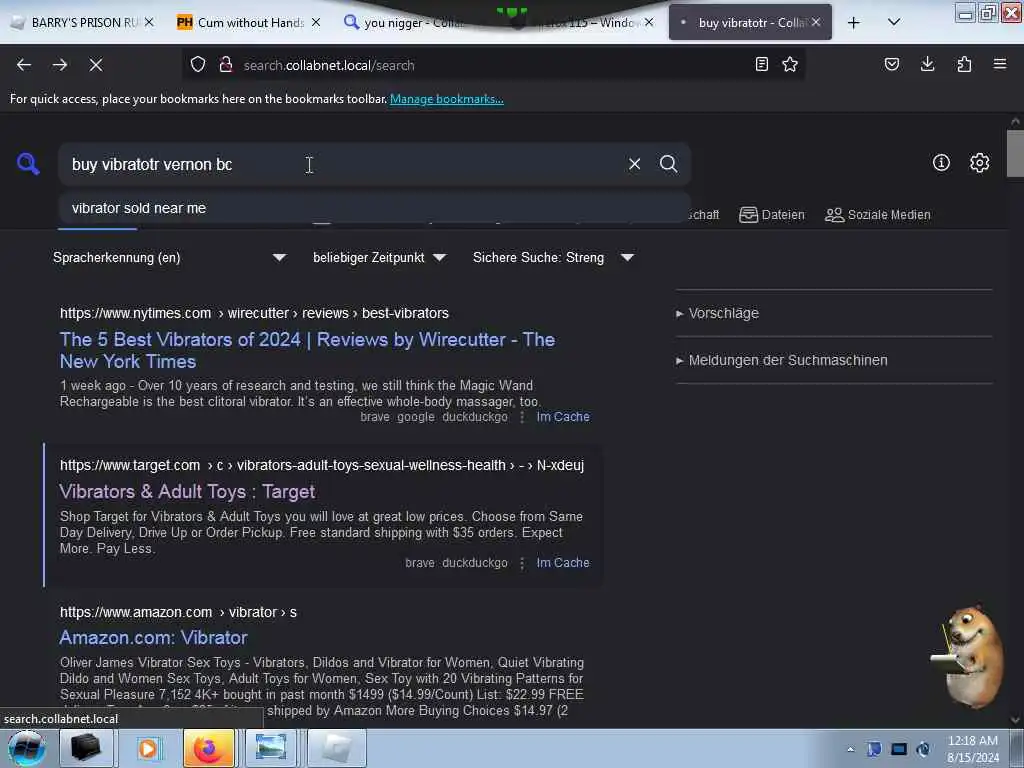Open The 5 Best Vibrators of 2024 result

click(308, 351)
